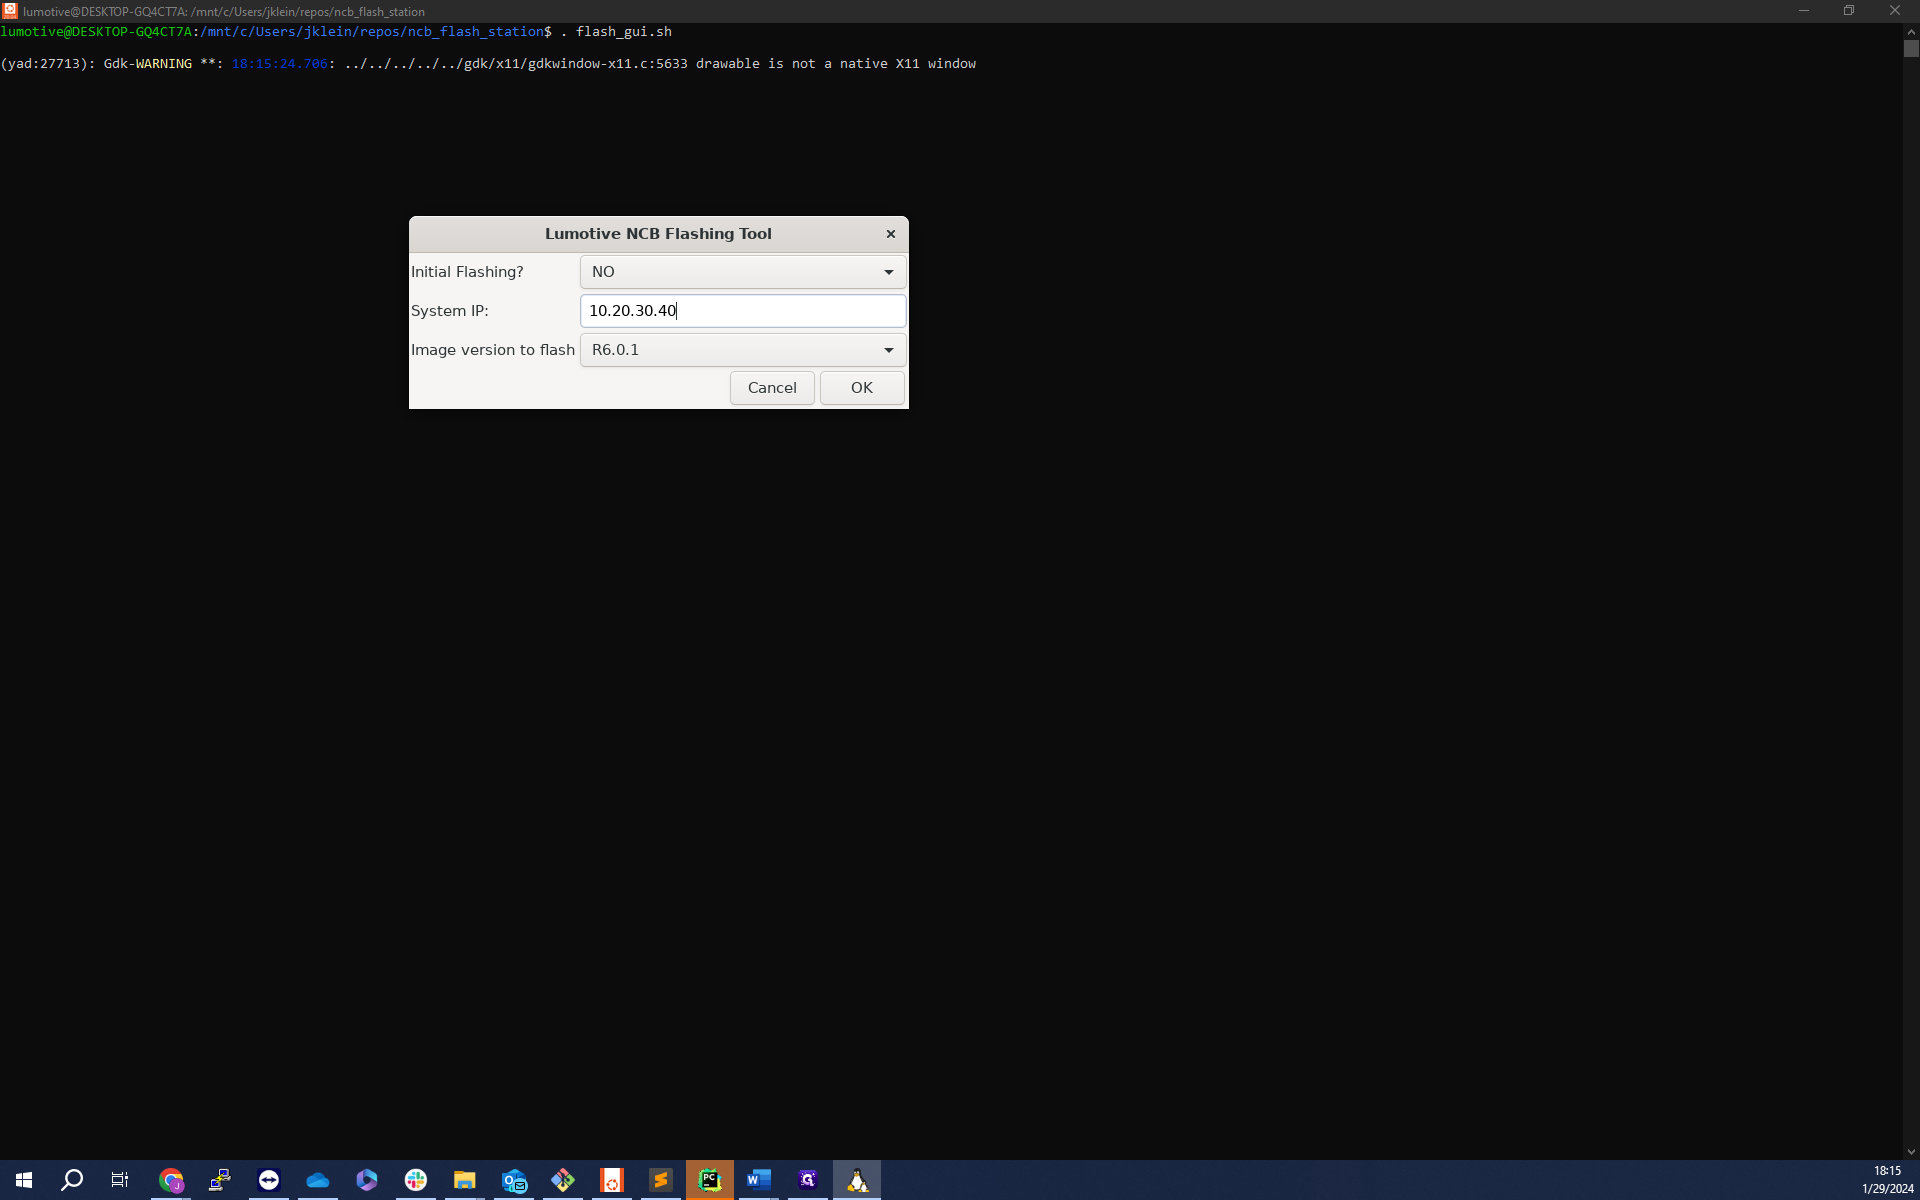Expand the Image version dropdown showing R6.0.1
1920x1200 pixels.
743,350
